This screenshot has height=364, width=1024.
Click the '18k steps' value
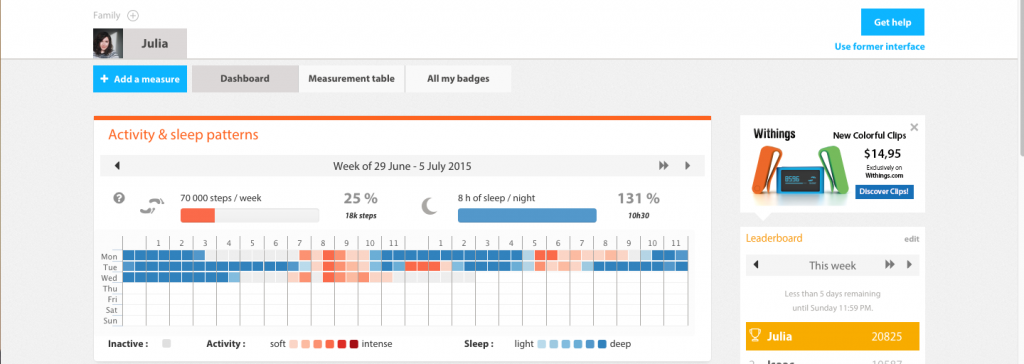(360, 215)
